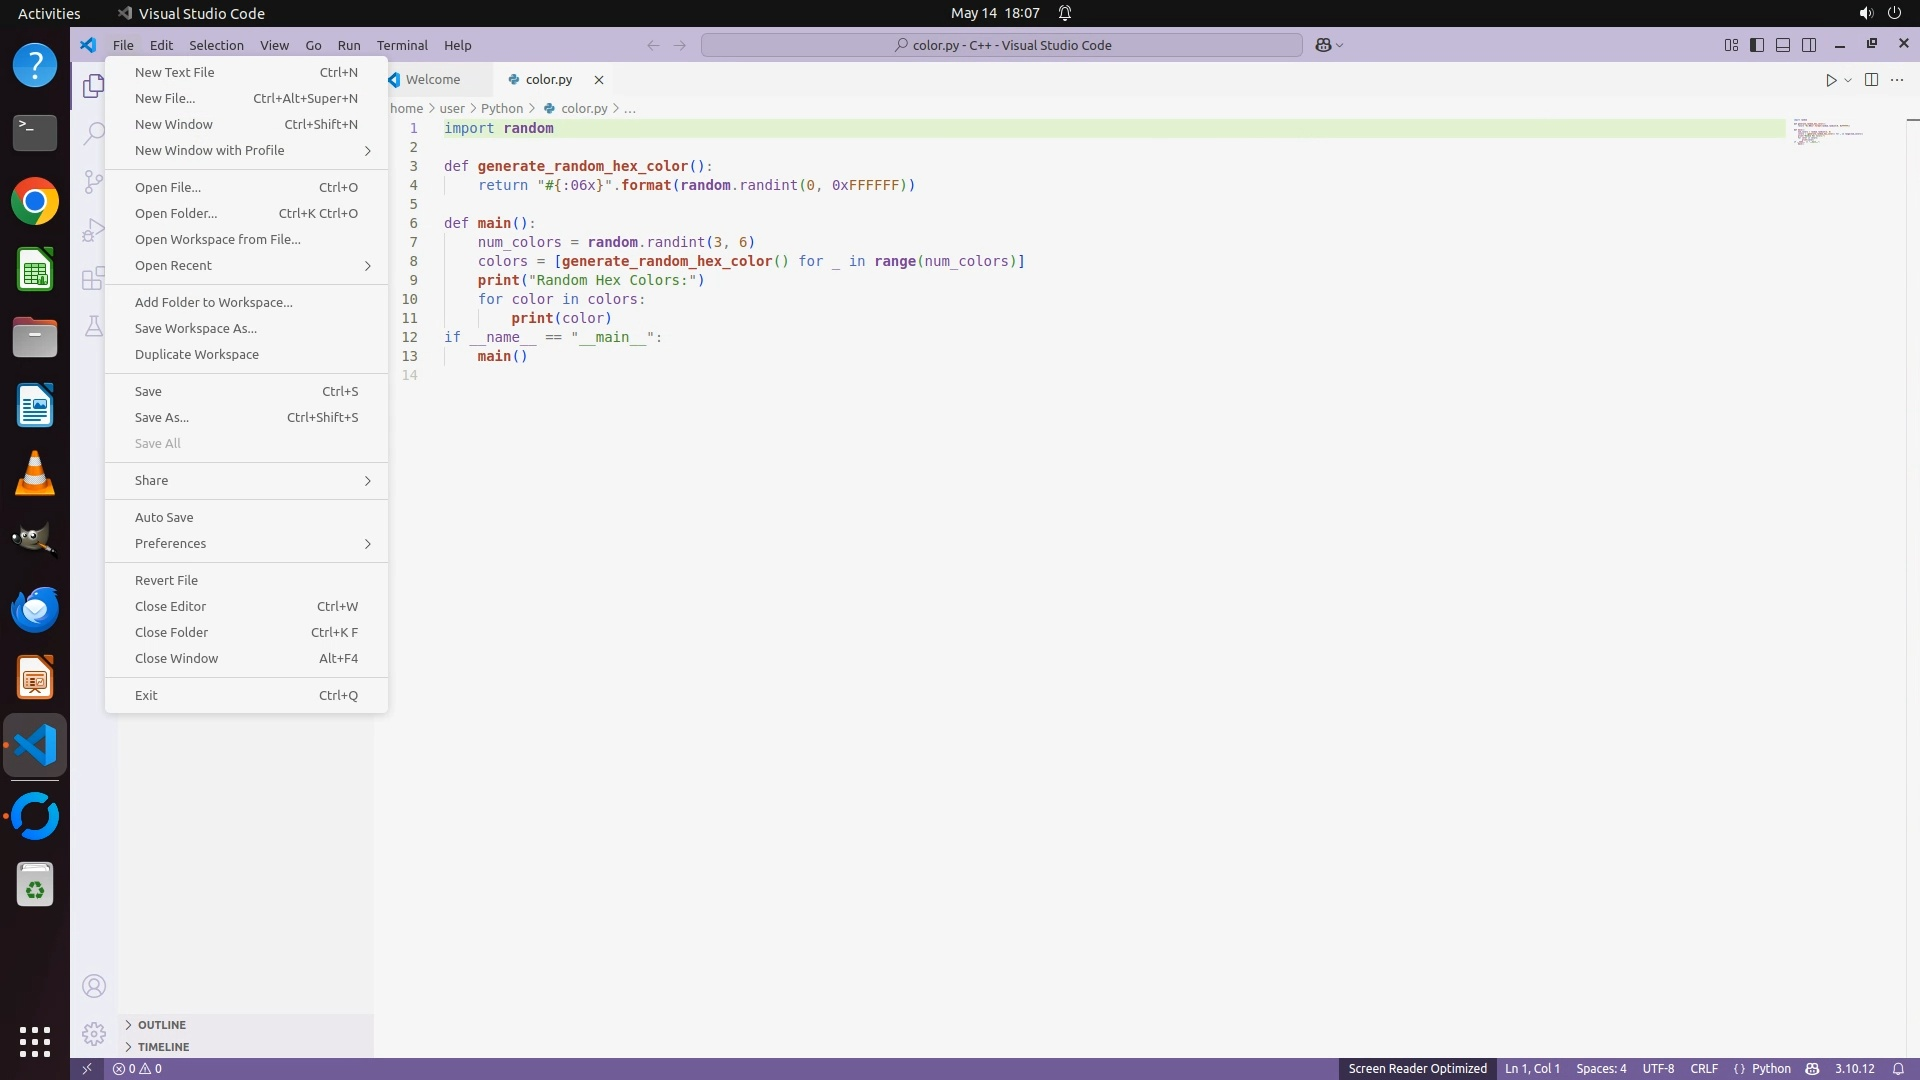Open the notifications bell in status bar

[x=1897, y=1068]
